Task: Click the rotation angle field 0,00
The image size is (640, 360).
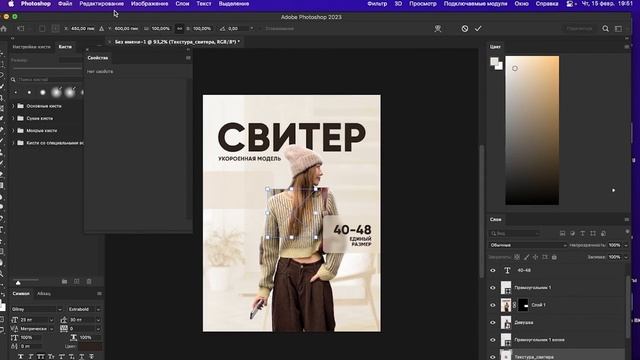Action: point(238,29)
